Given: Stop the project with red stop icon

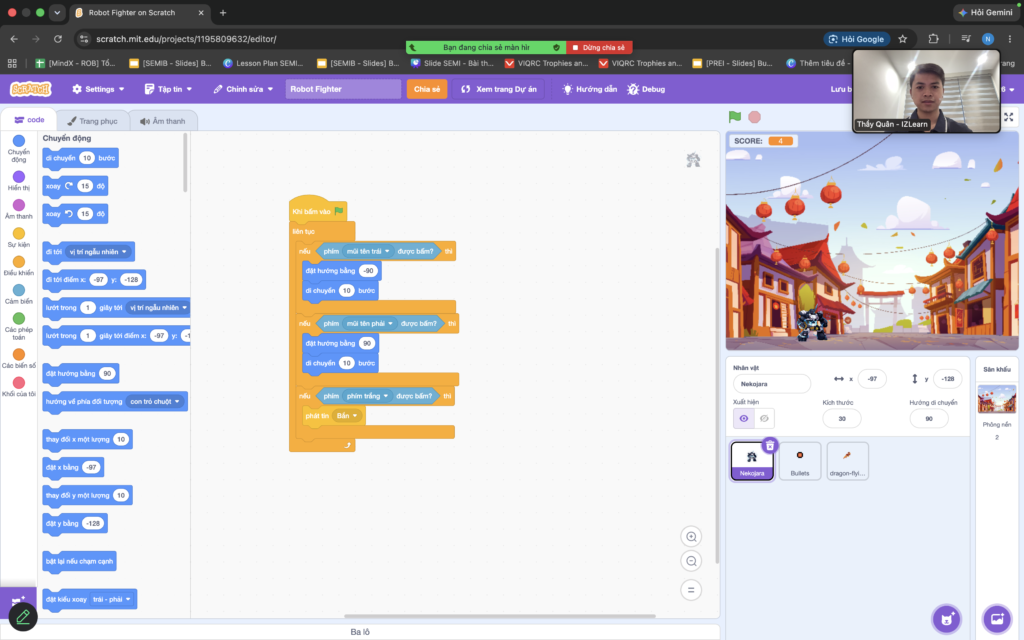Looking at the screenshot, I should (x=754, y=117).
